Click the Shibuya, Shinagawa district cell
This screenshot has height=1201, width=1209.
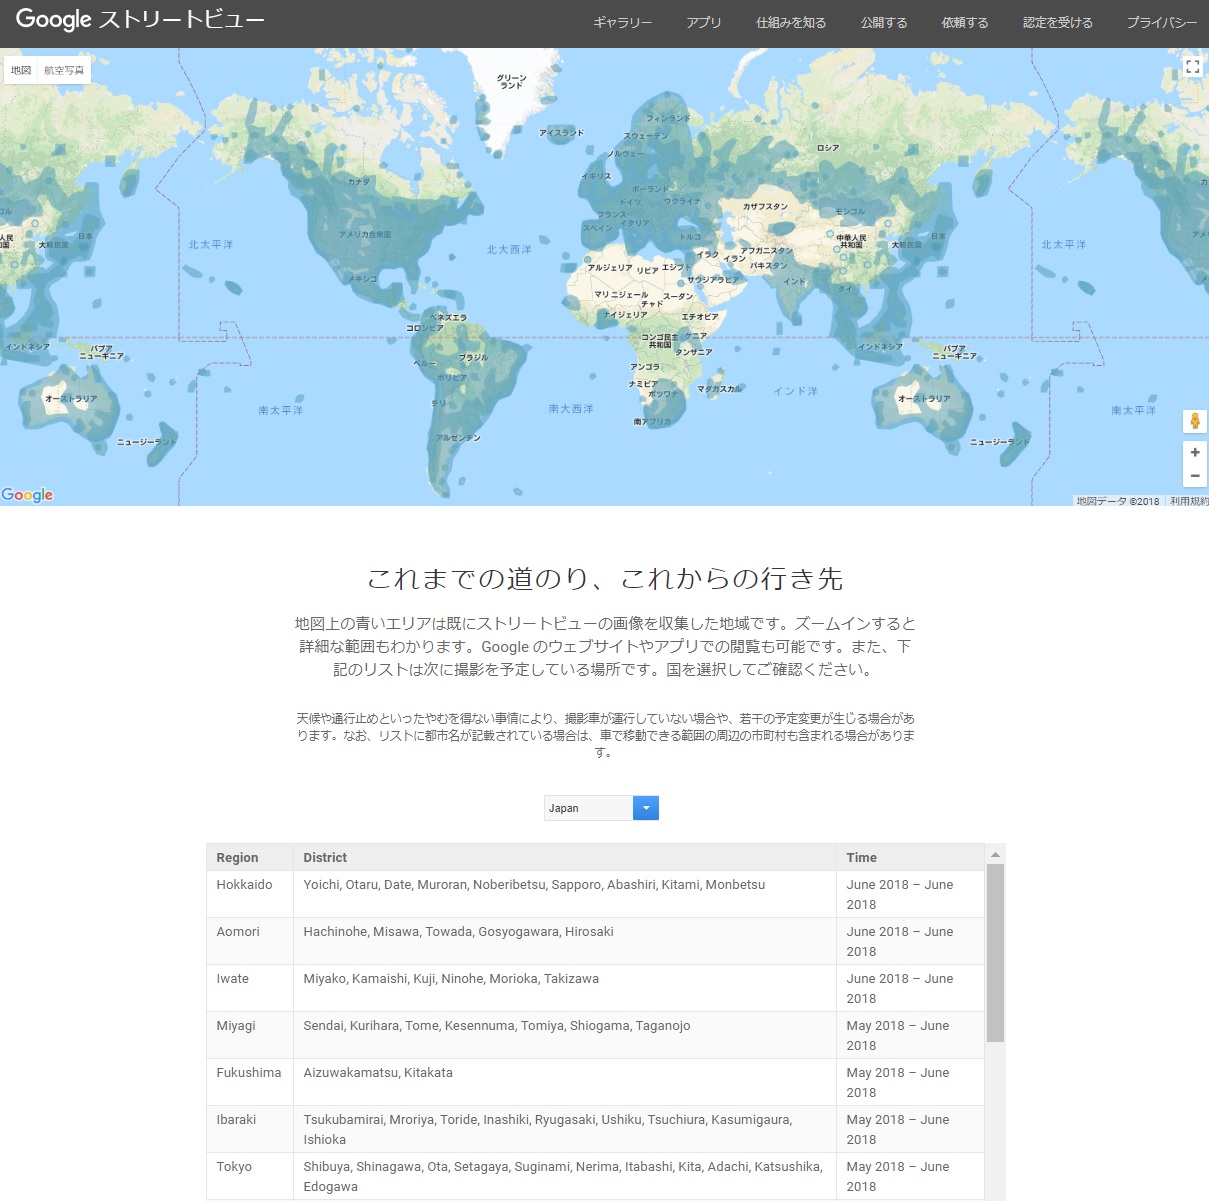565,1176
